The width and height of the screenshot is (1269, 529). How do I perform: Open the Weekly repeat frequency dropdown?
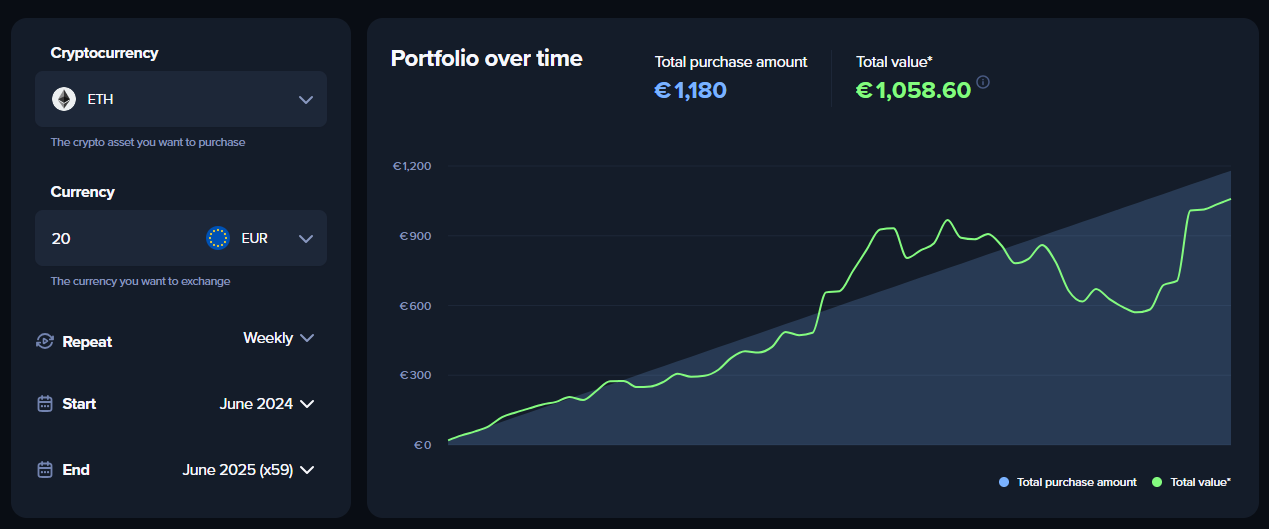point(278,338)
